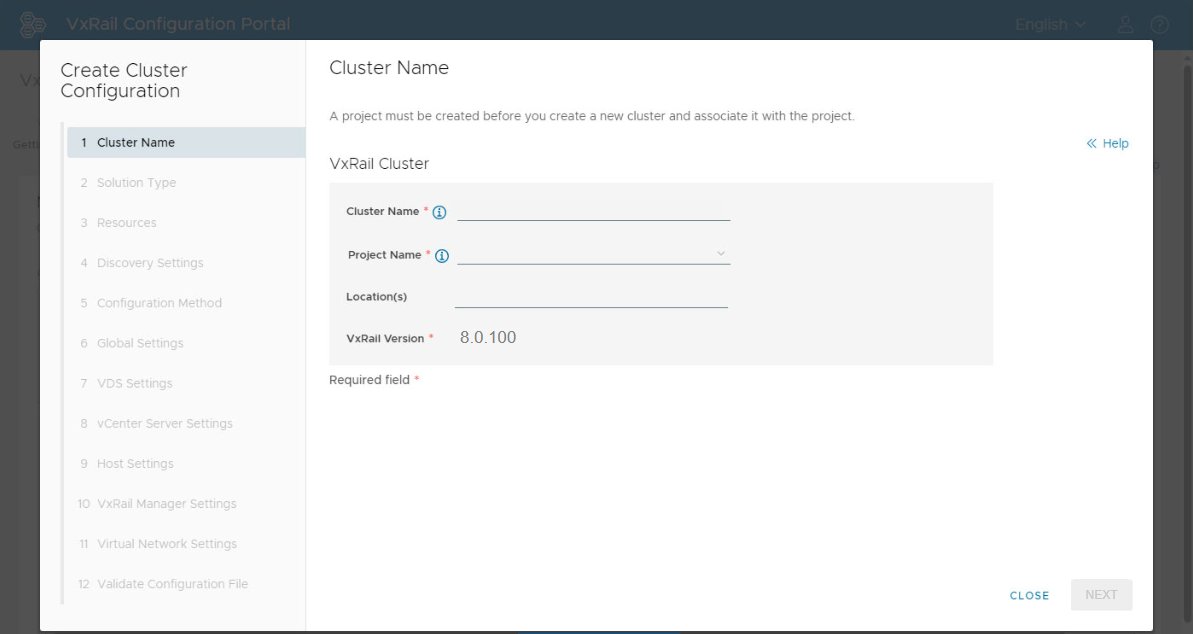Click the Cluster Name info icon
The width and height of the screenshot is (1193, 634).
[439, 212]
